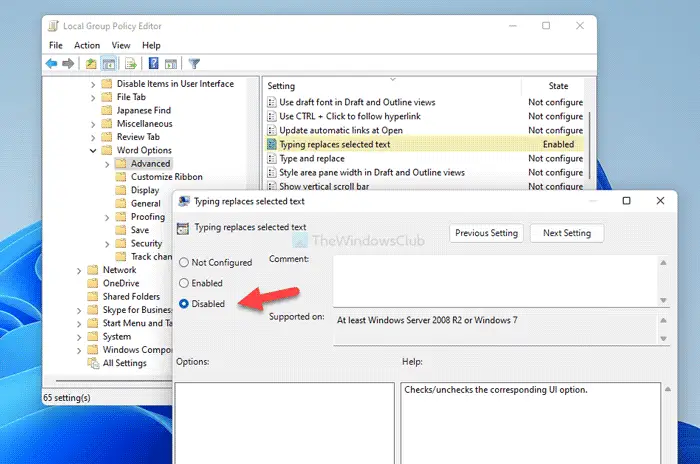Click Supported on box scroll down arrow

coord(663,339)
